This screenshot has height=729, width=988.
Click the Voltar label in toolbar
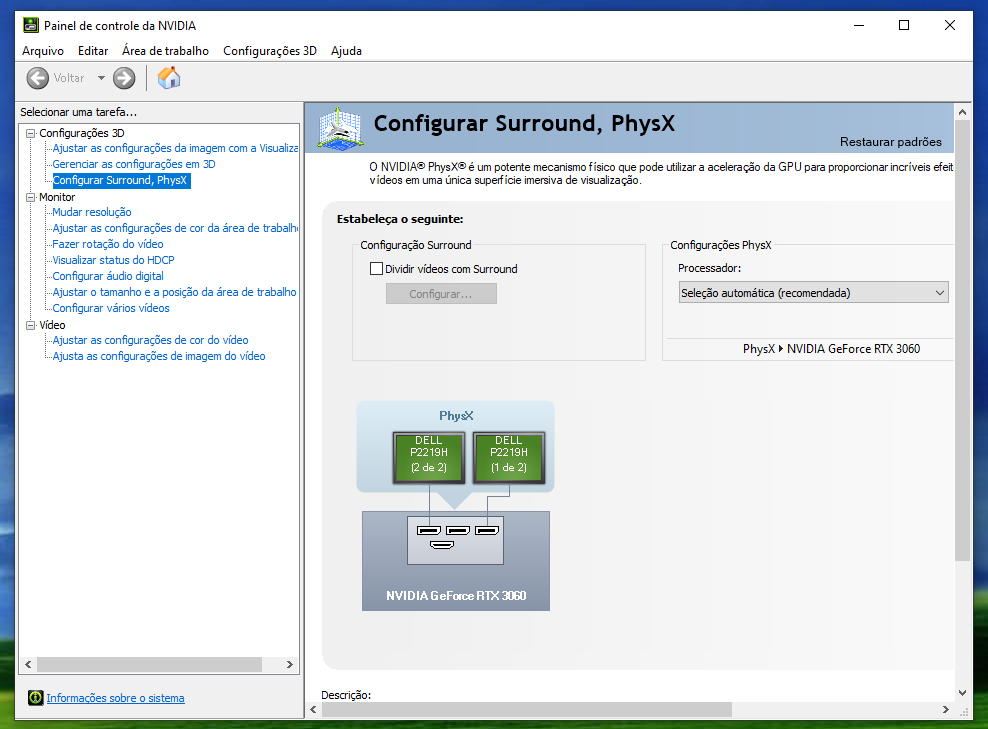(69, 78)
